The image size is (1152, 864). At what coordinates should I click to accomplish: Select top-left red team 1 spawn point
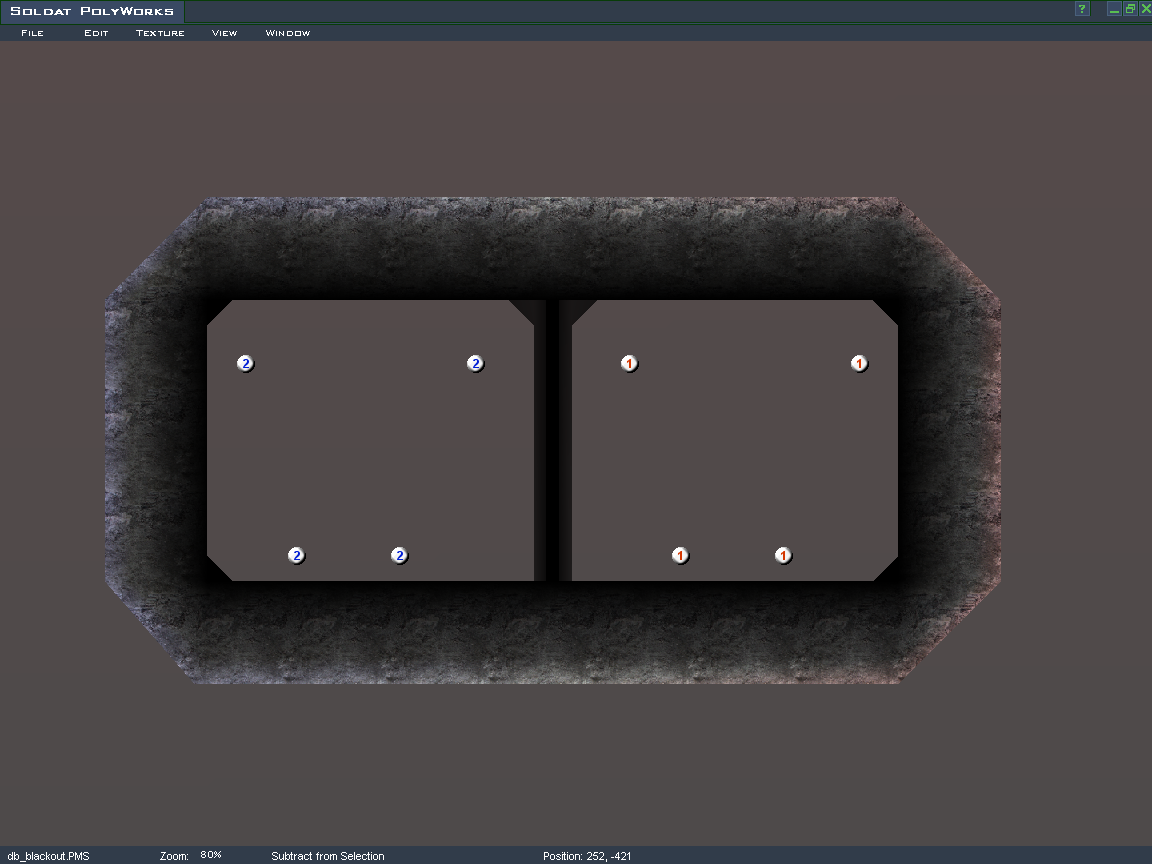tap(629, 363)
